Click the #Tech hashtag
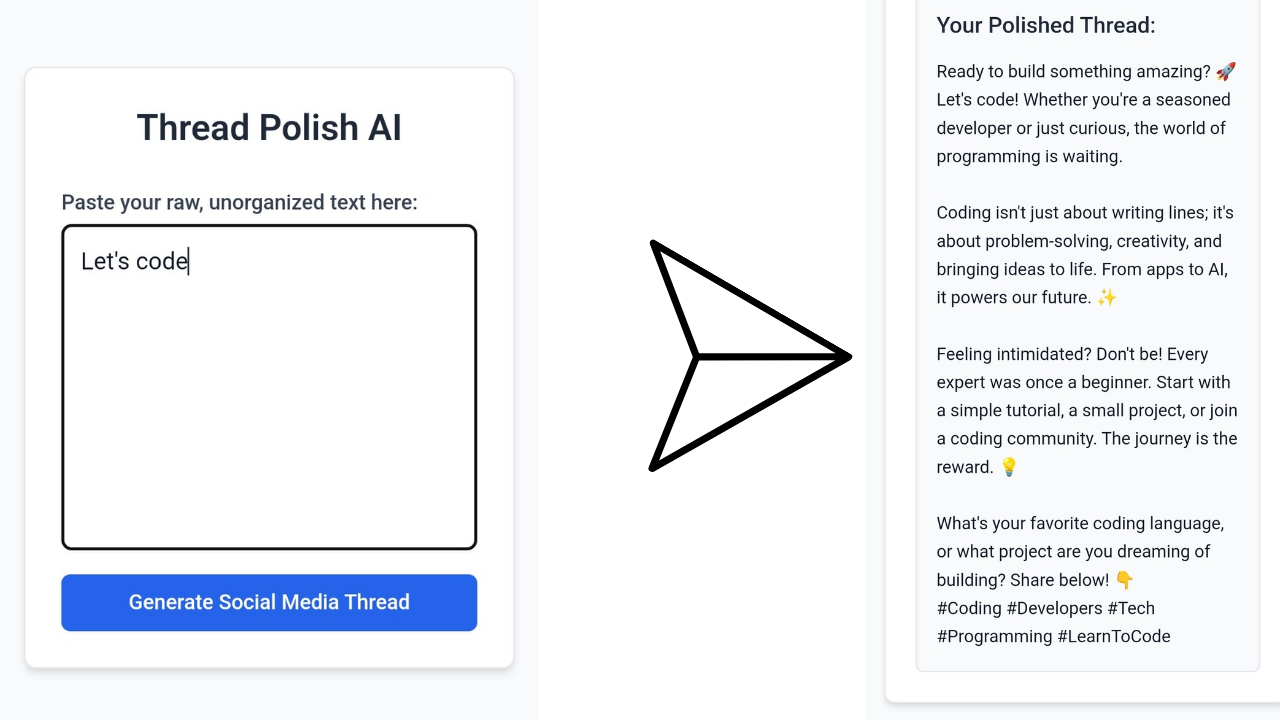Viewport: 1280px width, 720px height. 1133,608
